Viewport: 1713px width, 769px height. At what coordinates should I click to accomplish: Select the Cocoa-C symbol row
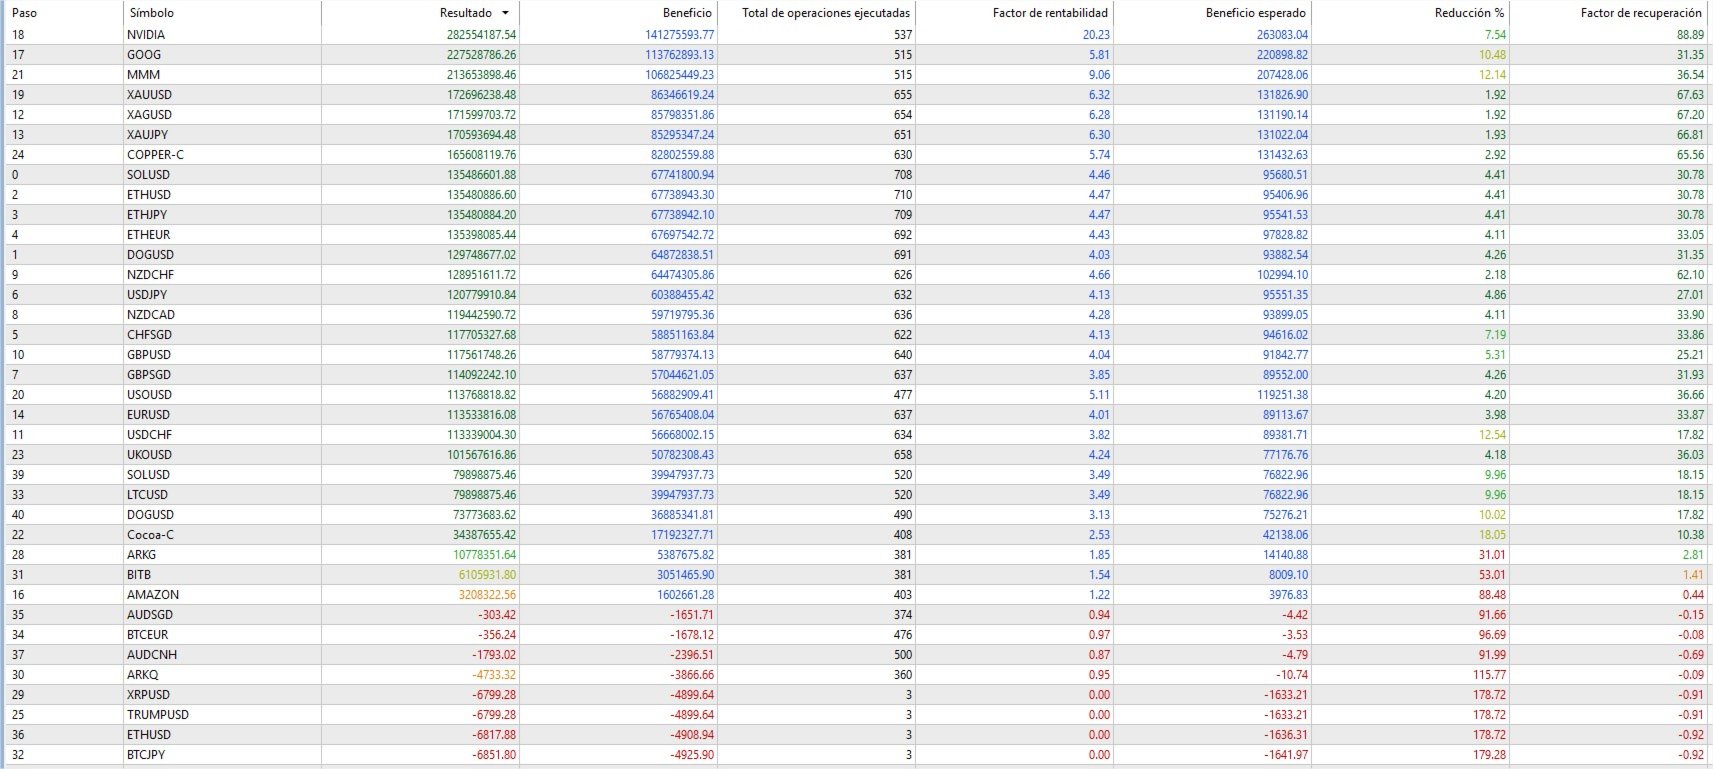(856, 534)
